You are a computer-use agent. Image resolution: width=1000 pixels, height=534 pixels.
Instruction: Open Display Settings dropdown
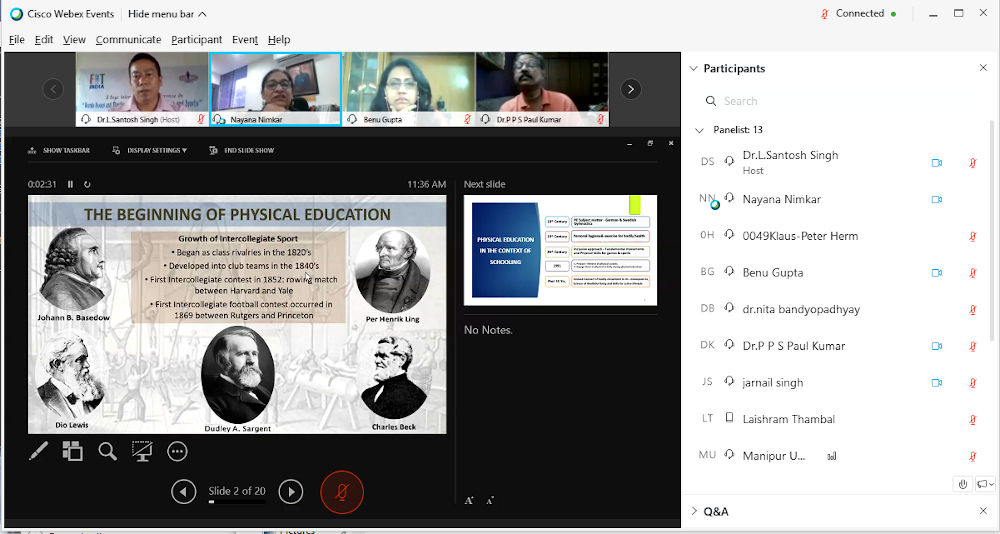[x=149, y=151]
